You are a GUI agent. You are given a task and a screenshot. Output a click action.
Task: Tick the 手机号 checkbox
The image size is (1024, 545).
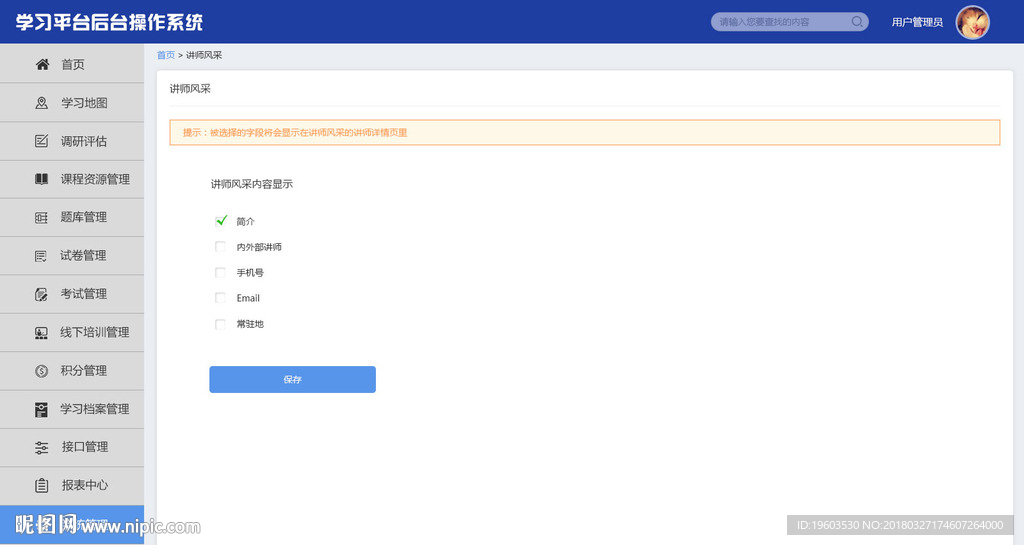pyautogui.click(x=220, y=272)
